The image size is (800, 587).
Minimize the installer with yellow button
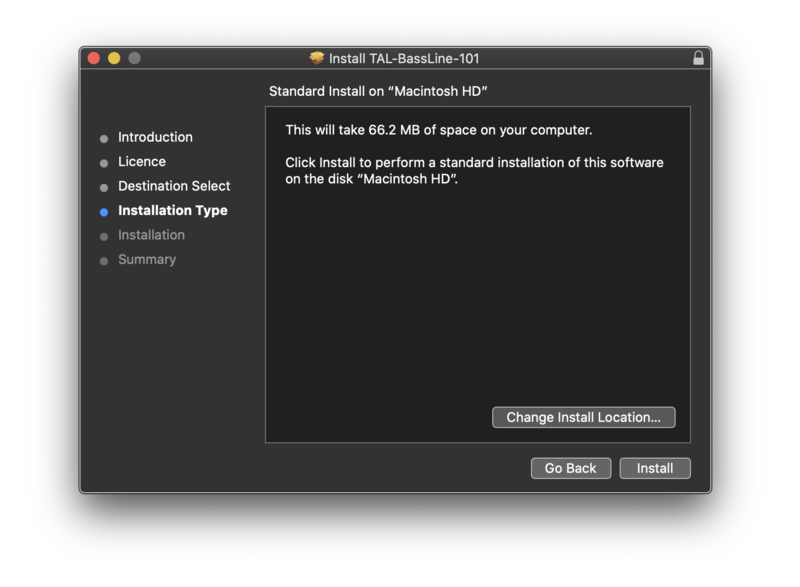point(114,58)
